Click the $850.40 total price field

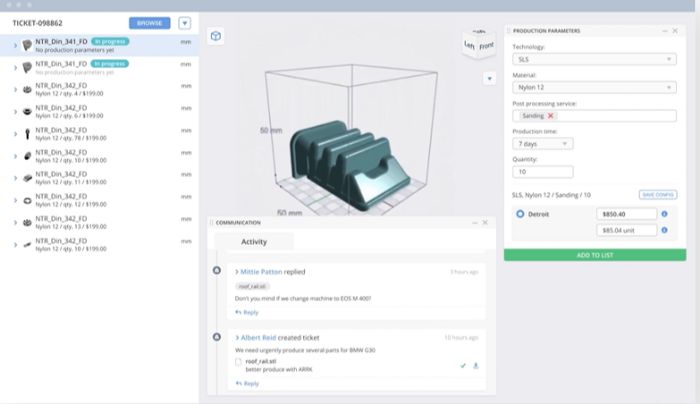626,214
